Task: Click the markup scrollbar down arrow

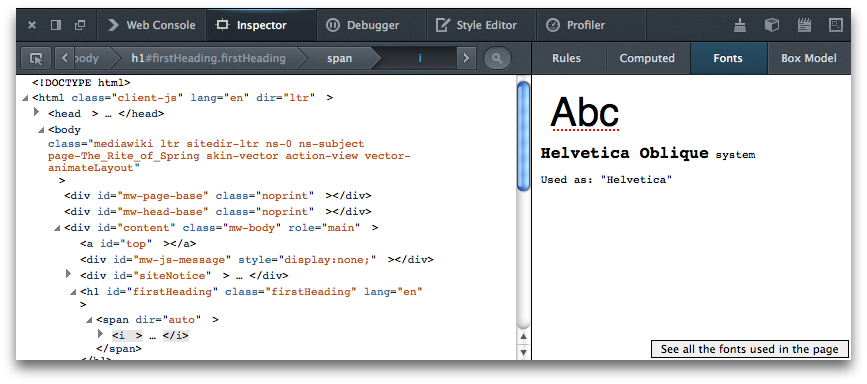Action: tap(523, 351)
